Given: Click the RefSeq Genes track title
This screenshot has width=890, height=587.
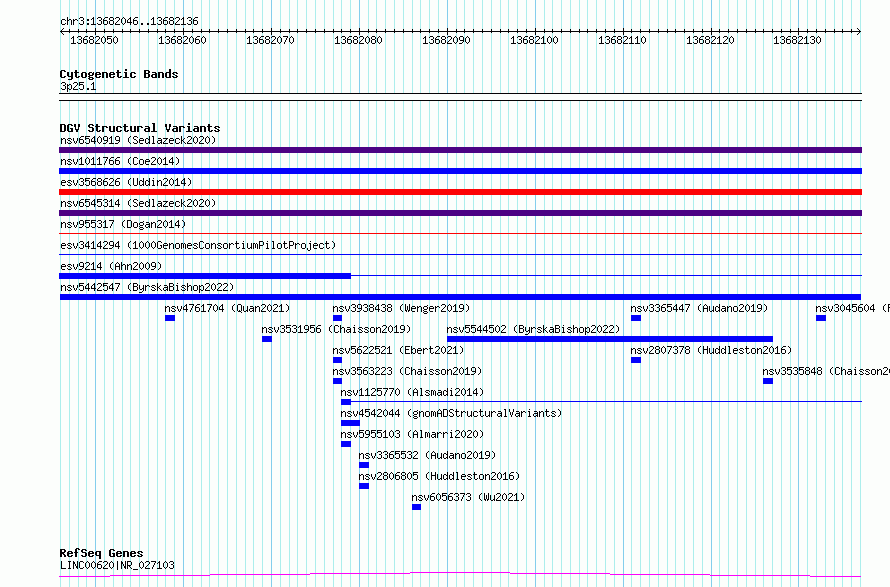Looking at the screenshot, I should pyautogui.click(x=101, y=553).
